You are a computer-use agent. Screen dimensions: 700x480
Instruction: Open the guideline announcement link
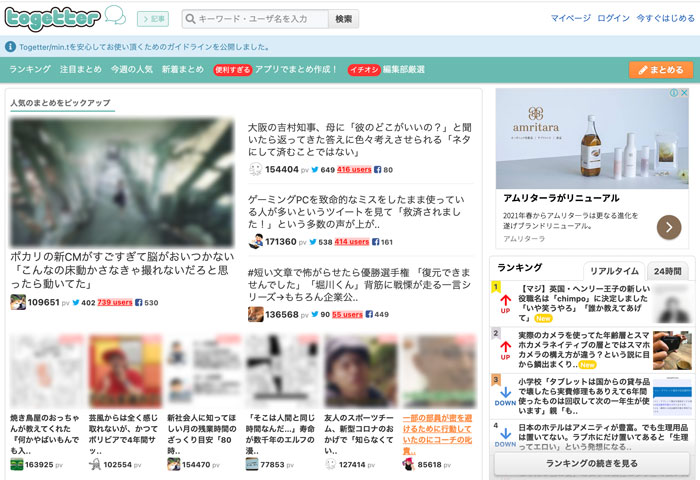point(144,46)
